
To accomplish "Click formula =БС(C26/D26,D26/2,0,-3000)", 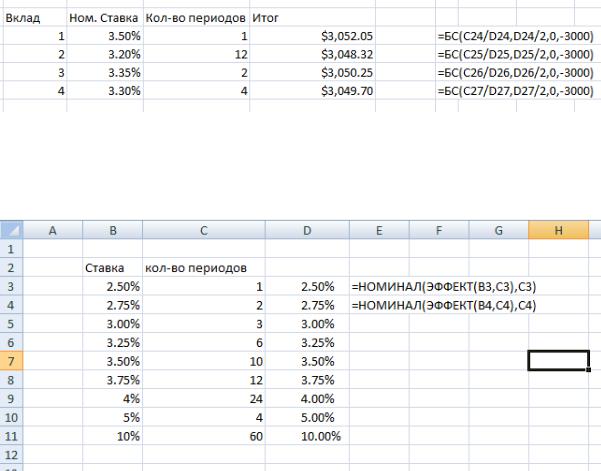I will pyautogui.click(x=516, y=72).
